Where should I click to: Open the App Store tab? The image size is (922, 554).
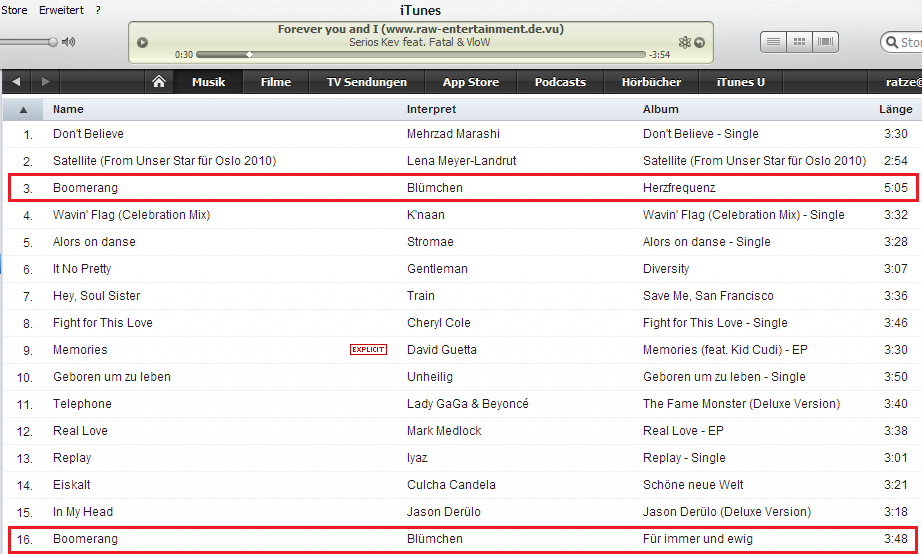tap(471, 82)
